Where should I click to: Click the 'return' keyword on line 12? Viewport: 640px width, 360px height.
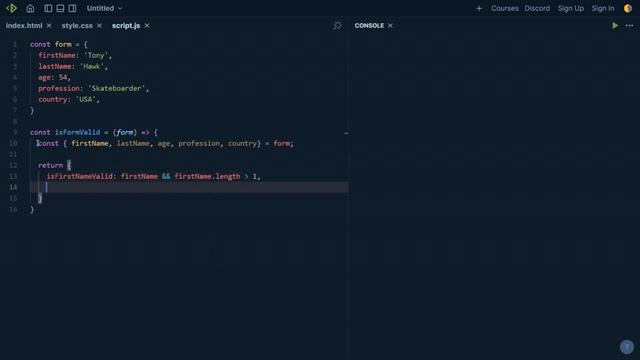point(50,165)
